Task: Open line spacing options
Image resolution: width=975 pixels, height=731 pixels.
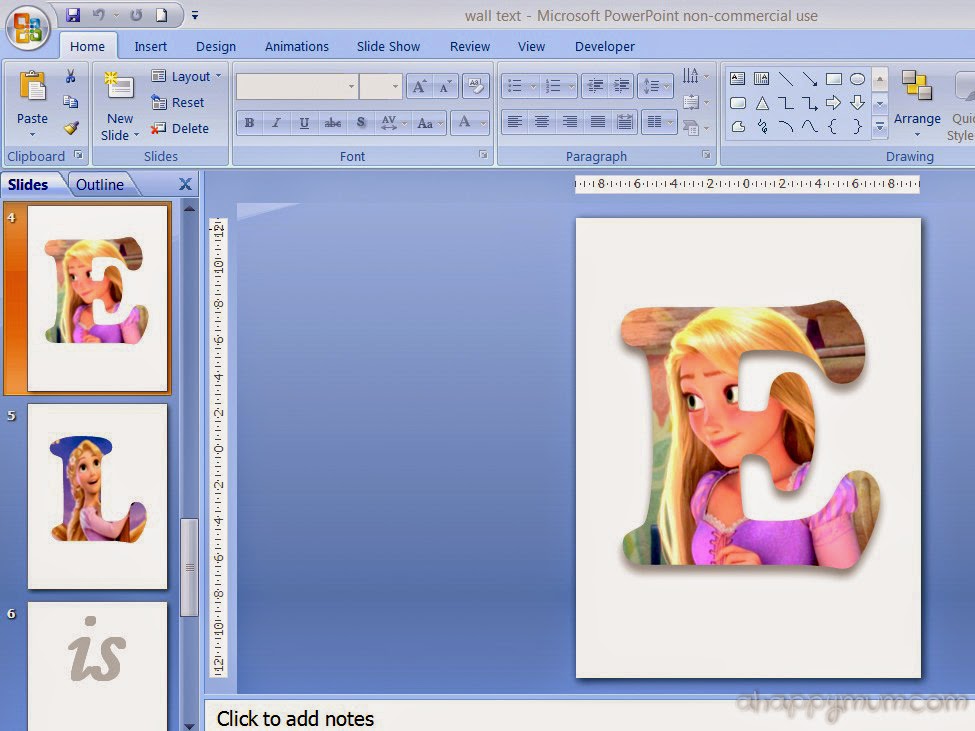Action: [655, 86]
